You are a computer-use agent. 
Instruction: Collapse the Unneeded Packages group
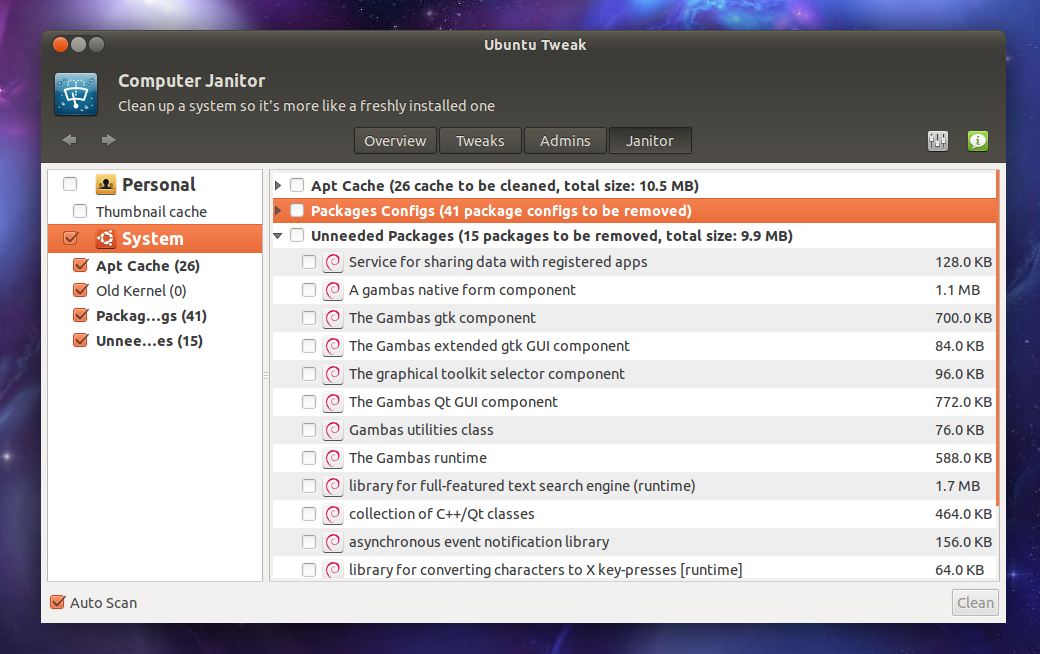click(x=278, y=235)
